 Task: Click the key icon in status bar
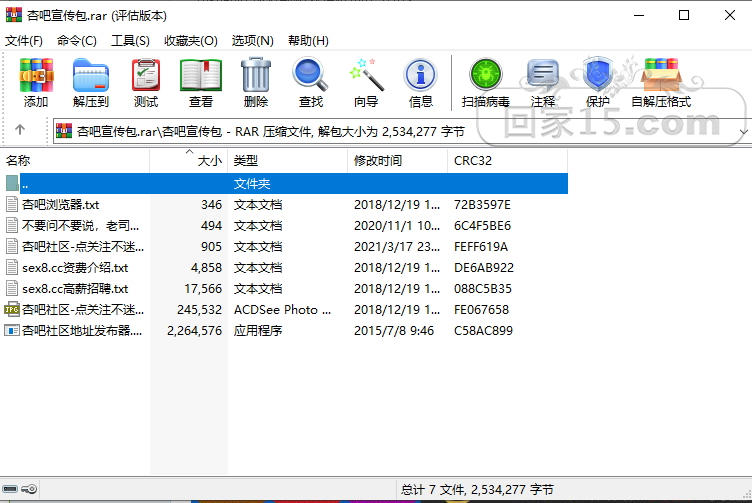tap(30, 489)
